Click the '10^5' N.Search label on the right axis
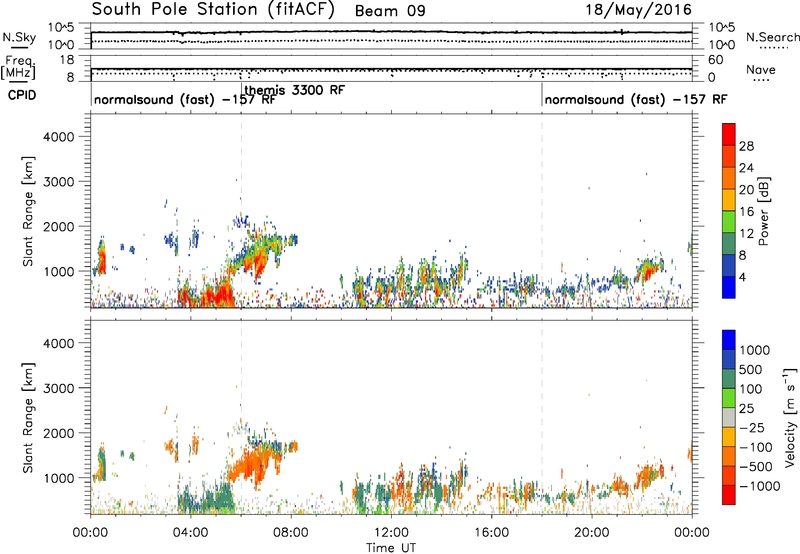Screen dimensions: 800x554 pos(721,27)
